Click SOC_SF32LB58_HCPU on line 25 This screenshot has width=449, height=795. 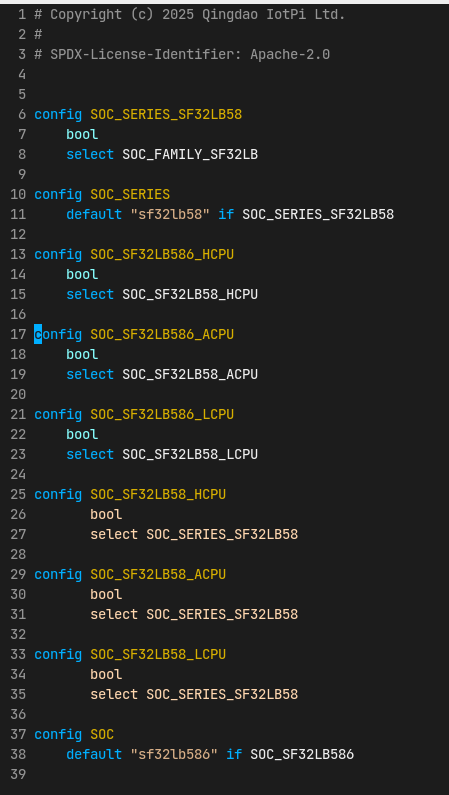(x=158, y=494)
